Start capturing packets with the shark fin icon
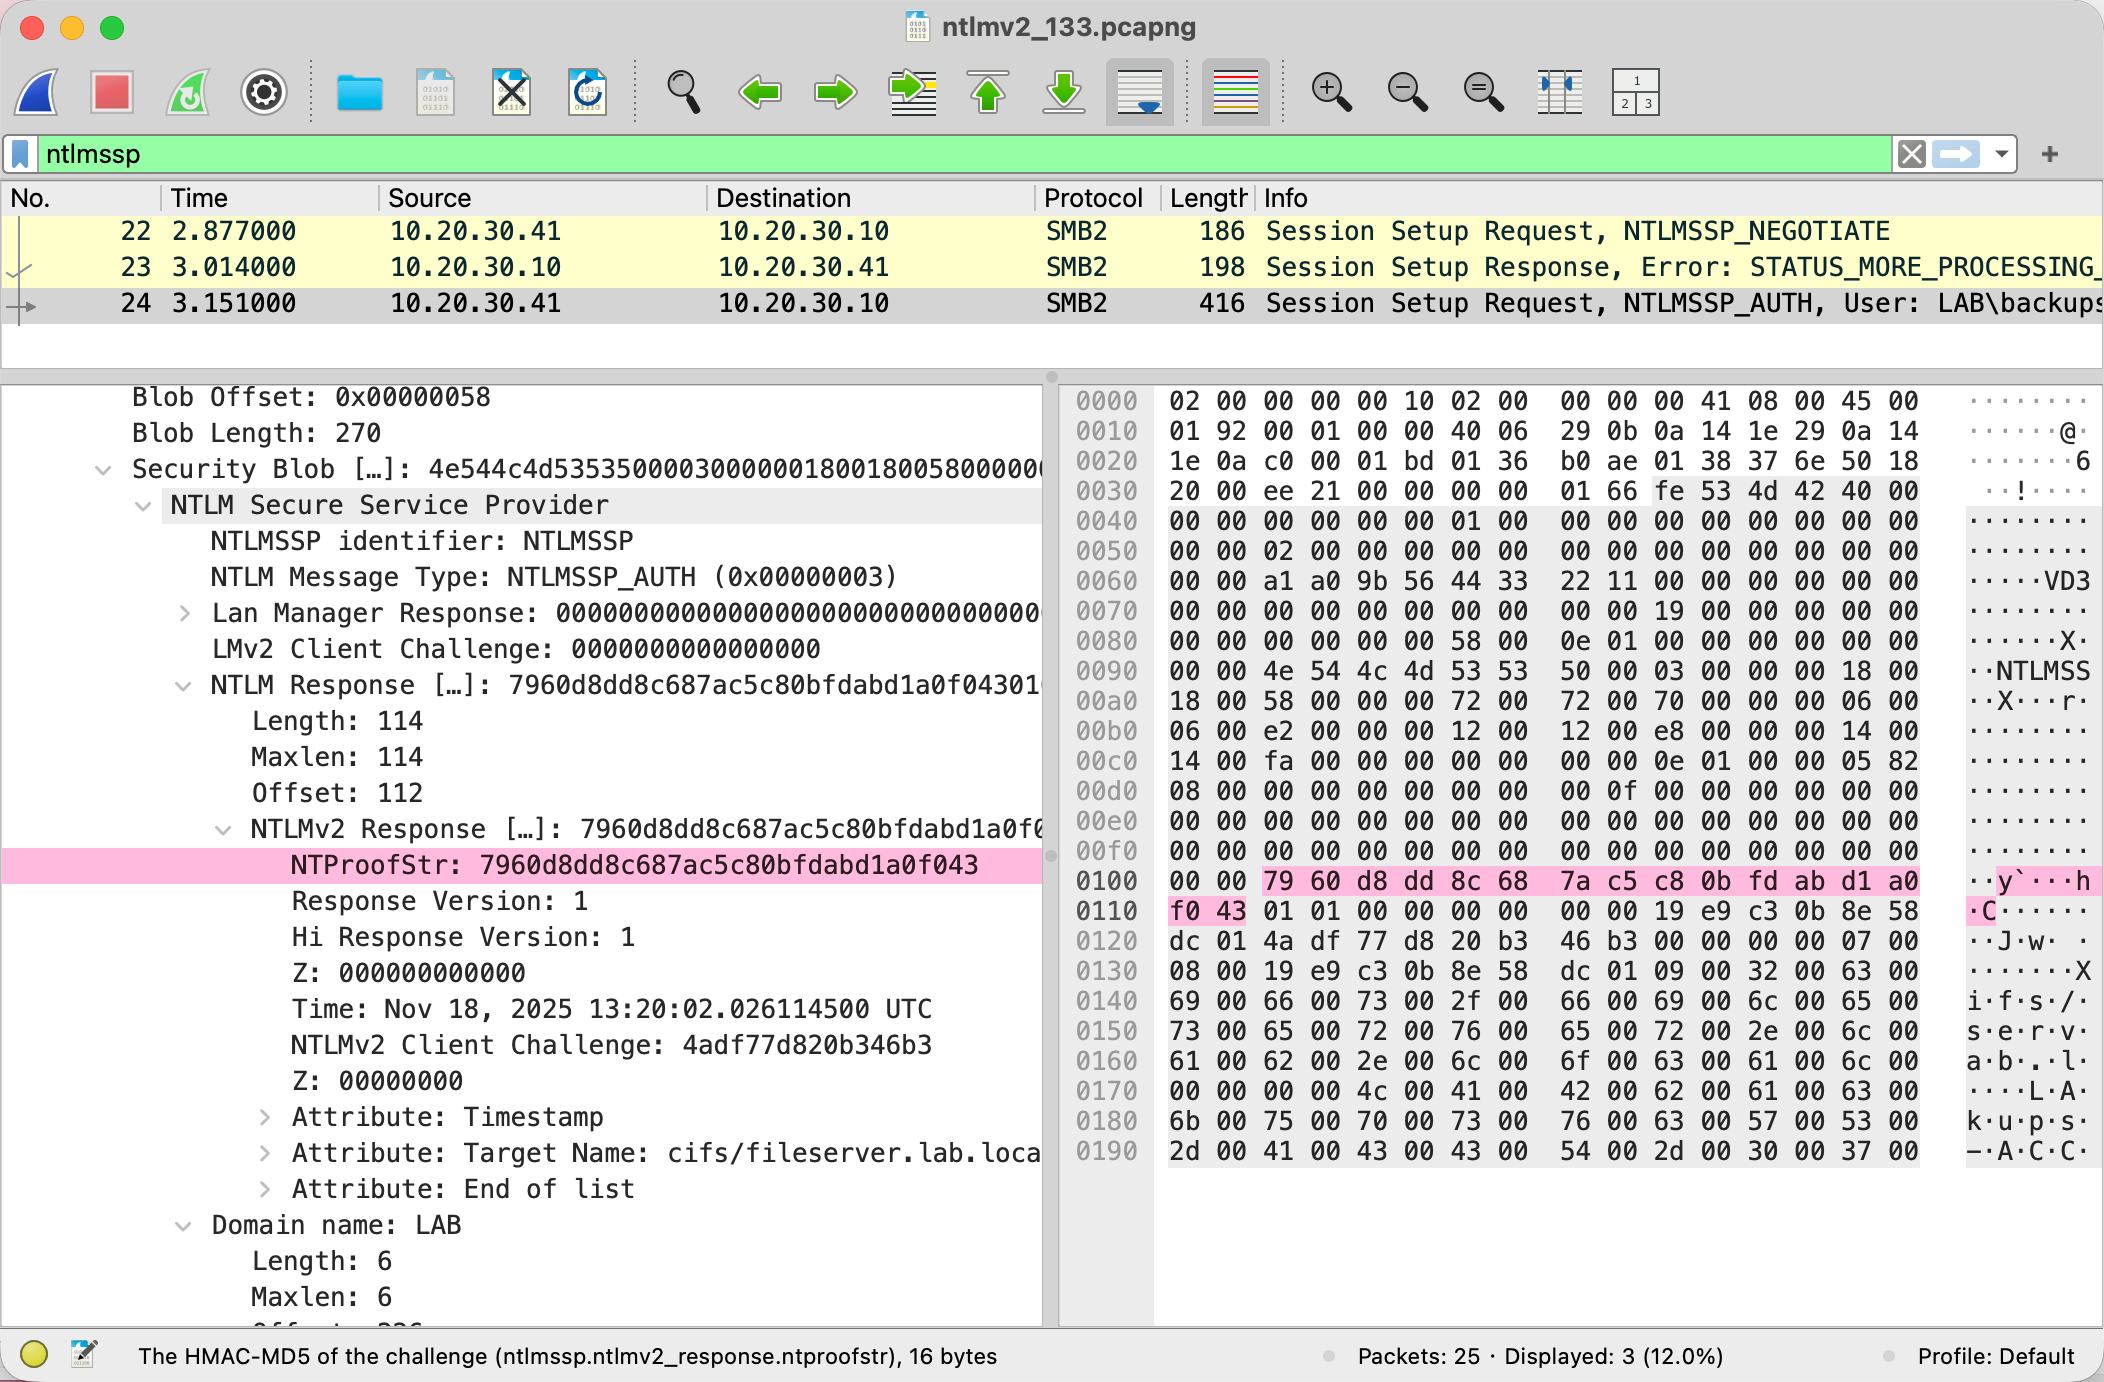2104x1382 pixels. 37,93
